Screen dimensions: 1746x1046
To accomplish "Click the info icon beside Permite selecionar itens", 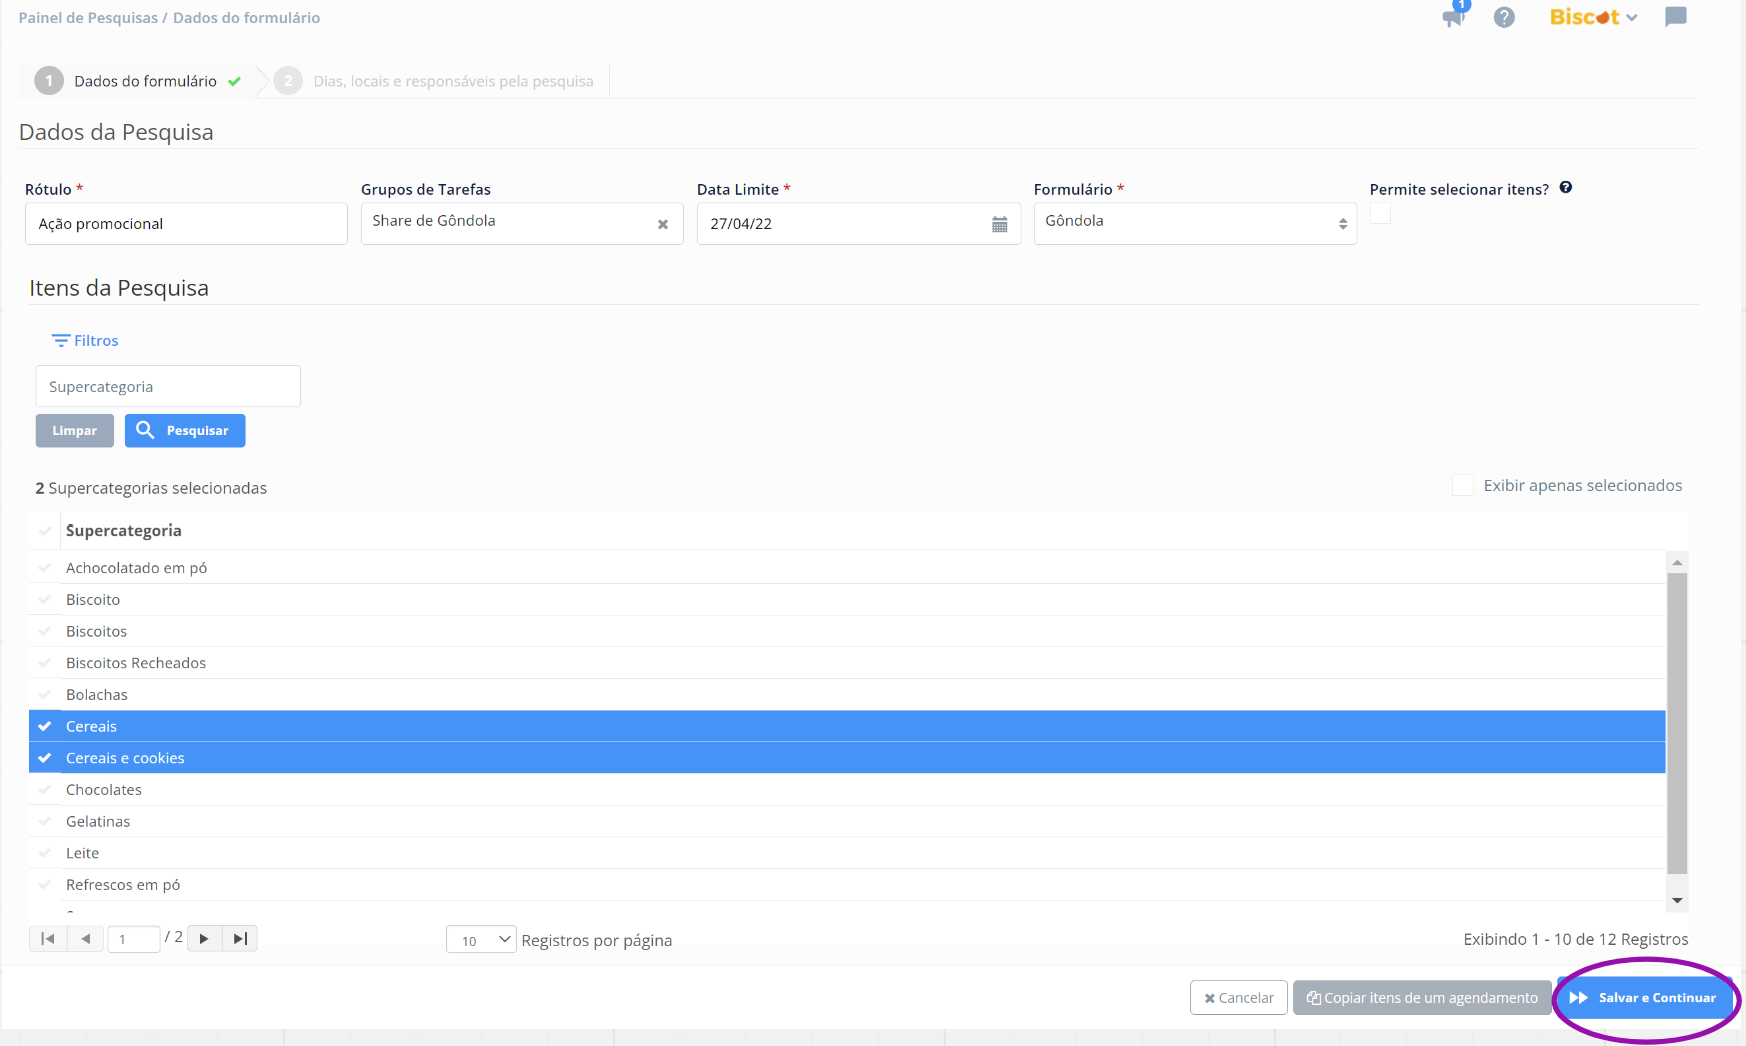I will pos(1566,188).
